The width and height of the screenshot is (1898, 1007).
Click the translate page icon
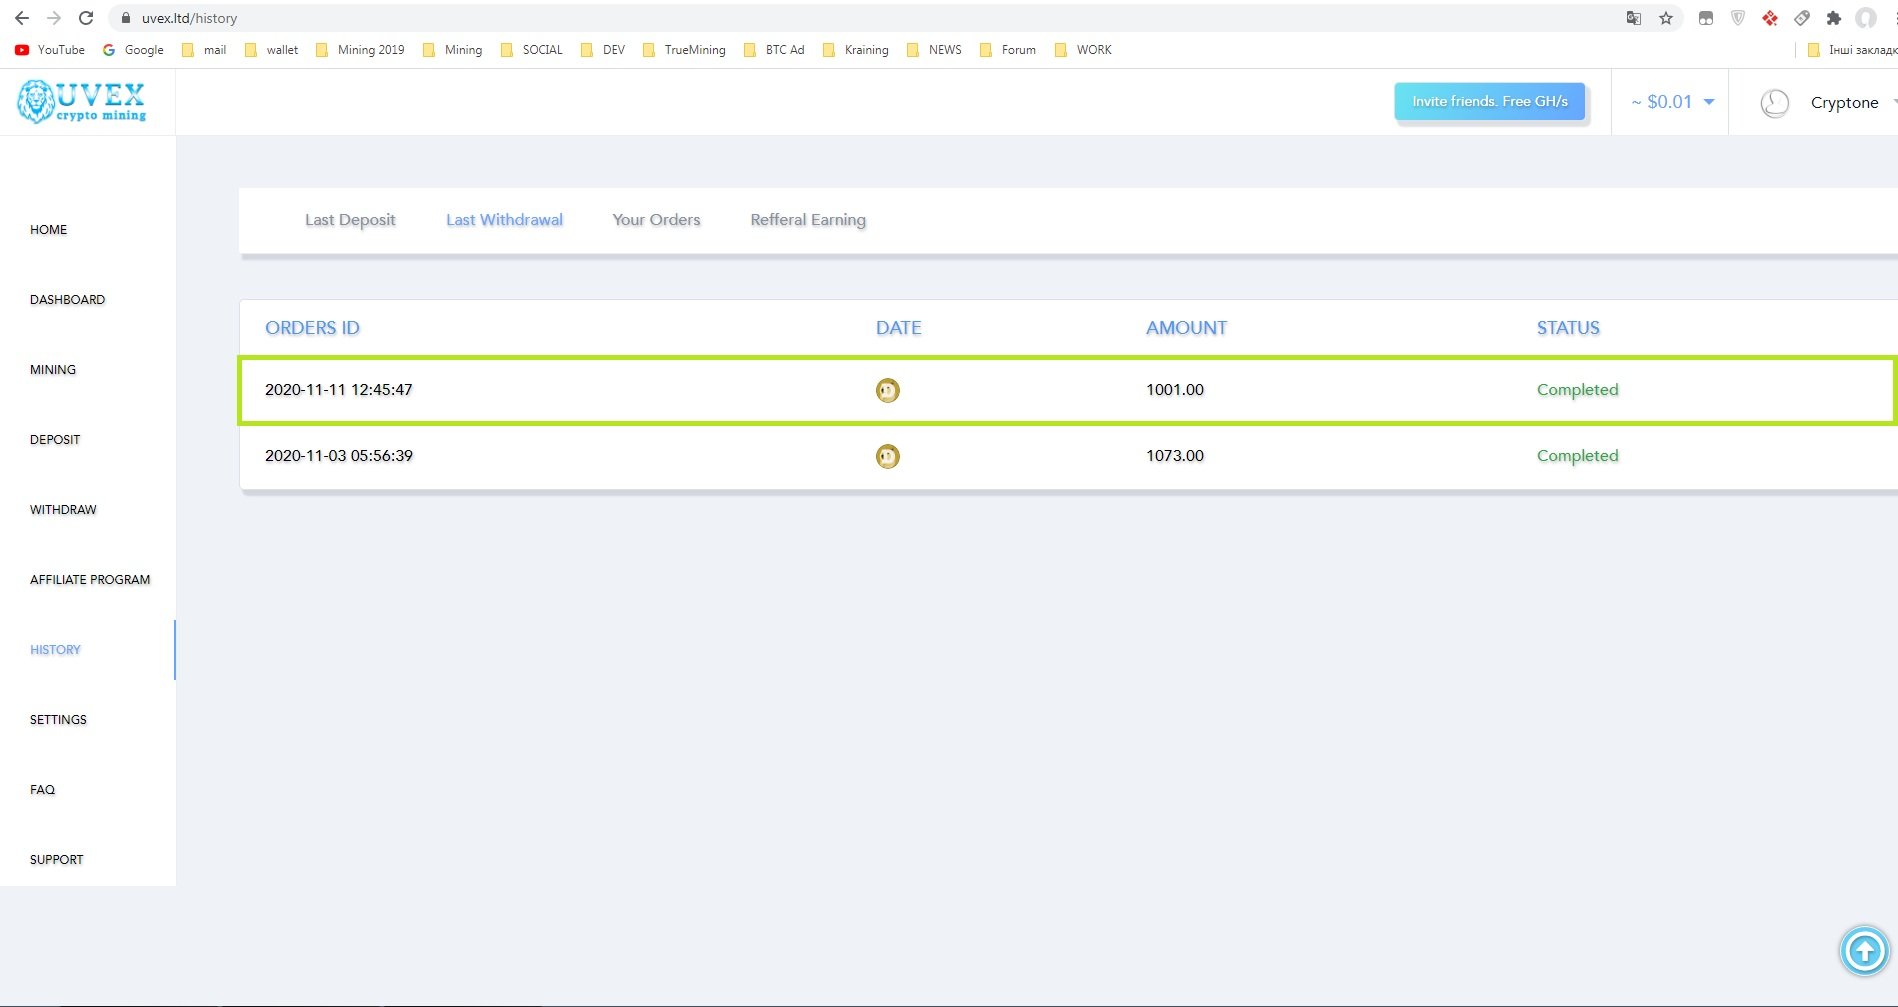(1634, 18)
